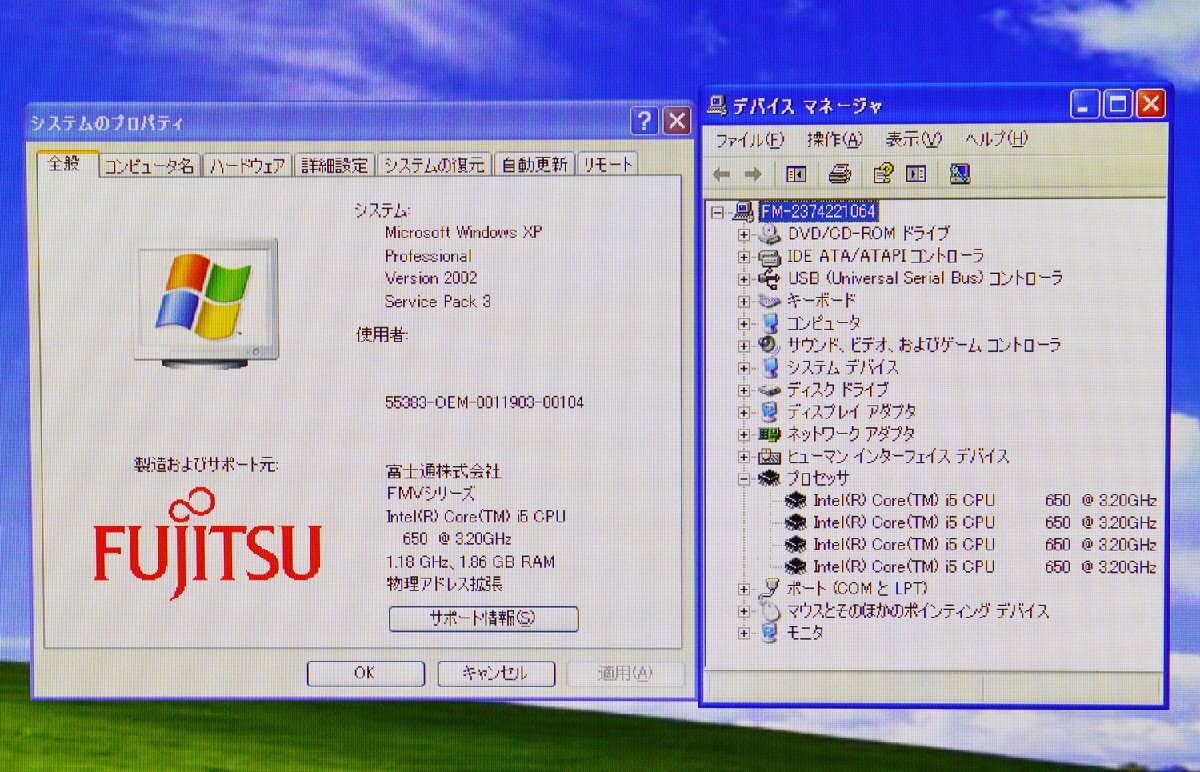
Task: Open the ヘルプ(H) menu
Action: point(996,139)
